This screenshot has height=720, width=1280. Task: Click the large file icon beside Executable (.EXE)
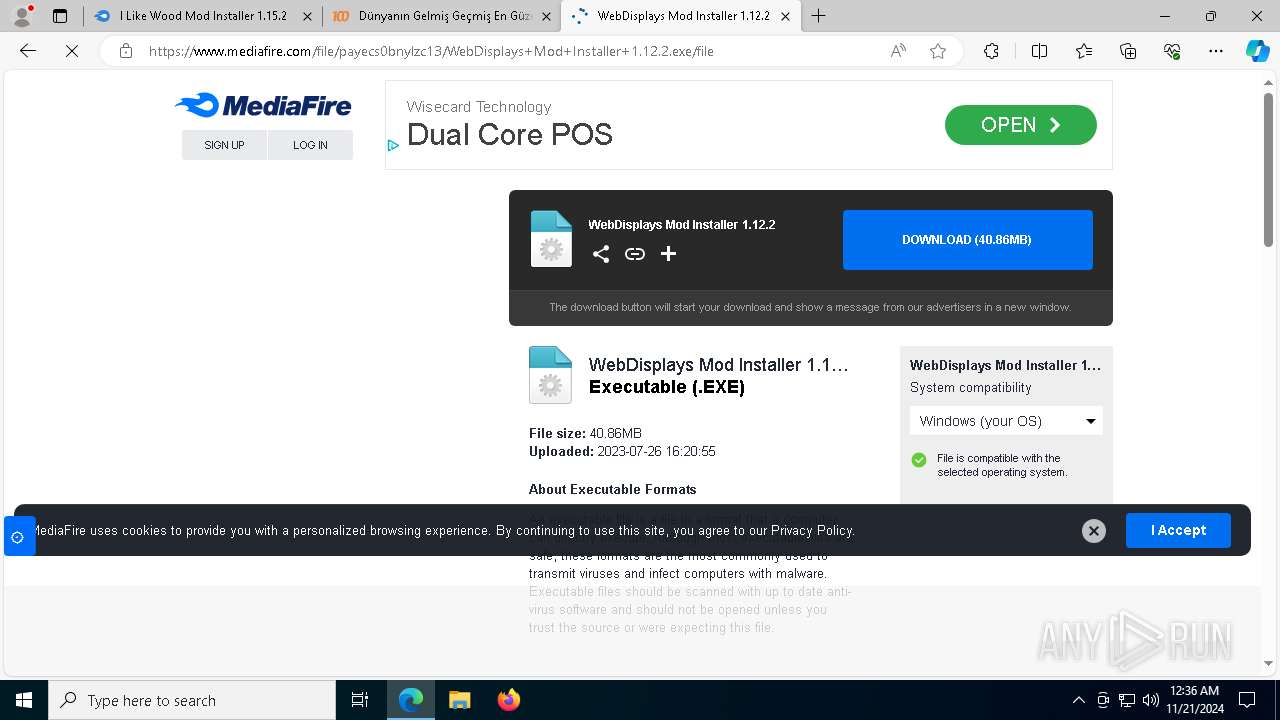click(550, 375)
